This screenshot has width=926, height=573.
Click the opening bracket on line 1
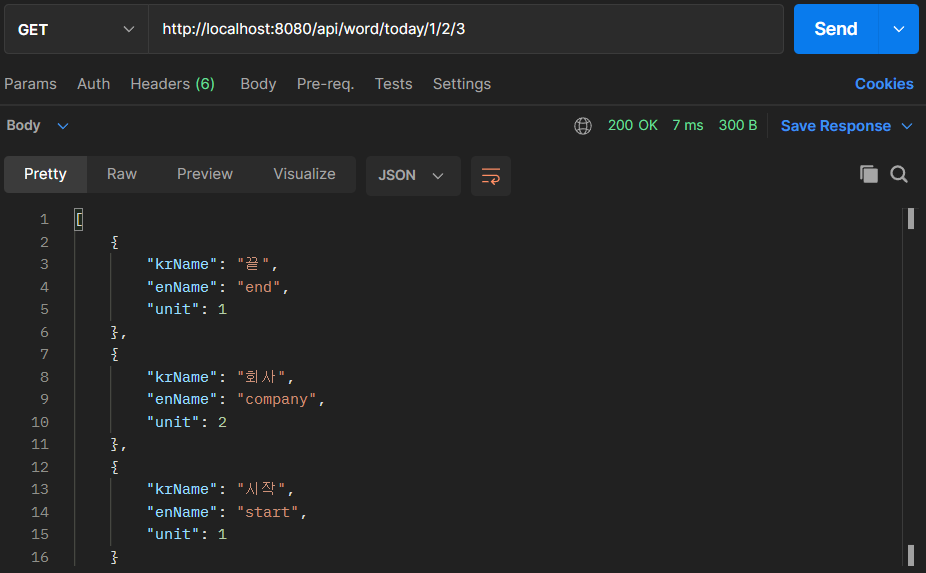[x=79, y=220]
